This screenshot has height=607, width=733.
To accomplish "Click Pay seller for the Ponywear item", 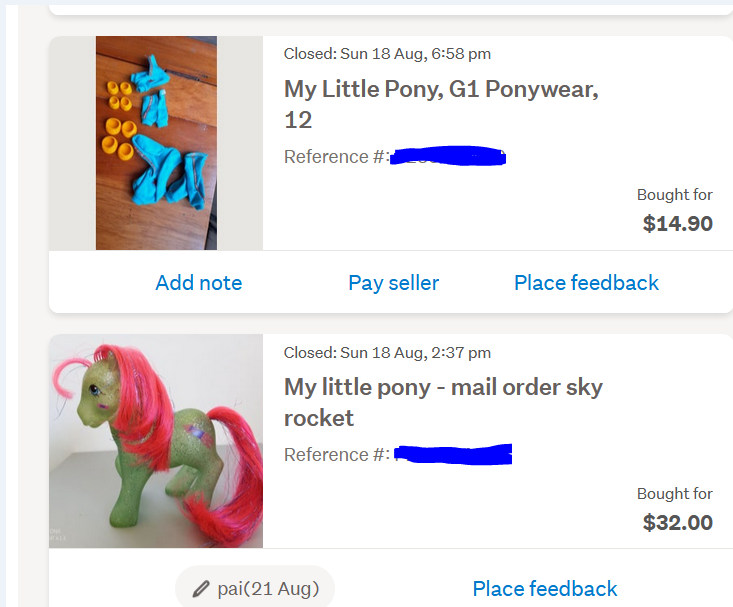I will click(x=393, y=283).
